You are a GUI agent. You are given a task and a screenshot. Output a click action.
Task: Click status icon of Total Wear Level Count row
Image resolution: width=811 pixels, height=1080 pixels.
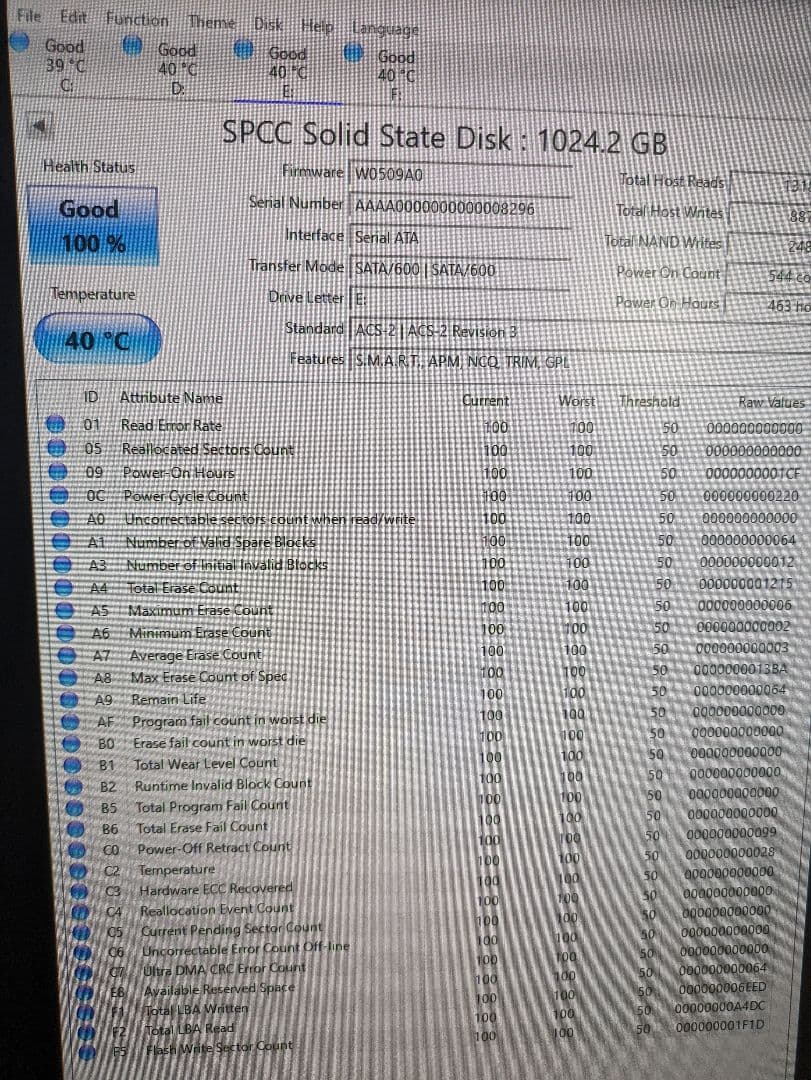72,765
